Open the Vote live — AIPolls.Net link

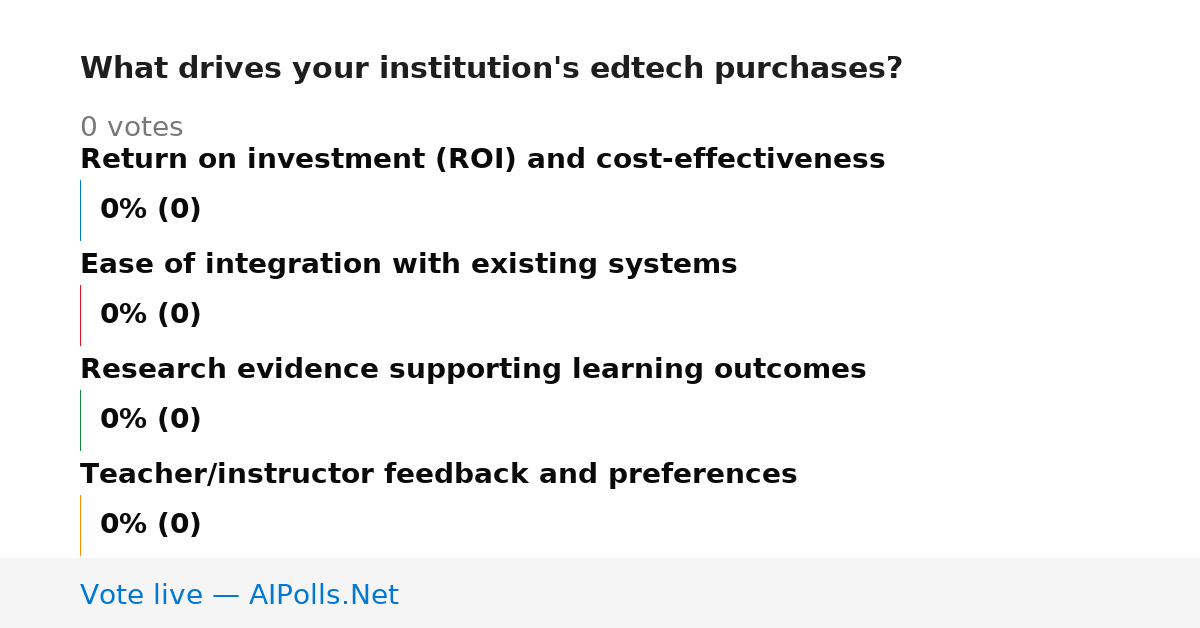(239, 596)
